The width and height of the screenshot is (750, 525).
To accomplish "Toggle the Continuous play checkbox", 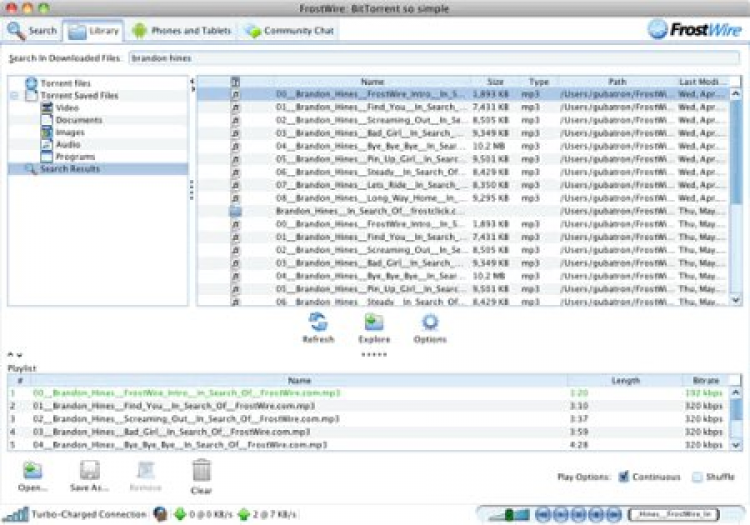I will click(x=623, y=476).
